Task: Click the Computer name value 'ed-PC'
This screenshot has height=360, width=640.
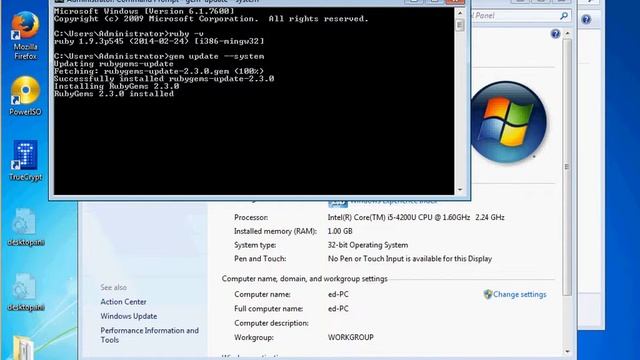Action: (338, 294)
